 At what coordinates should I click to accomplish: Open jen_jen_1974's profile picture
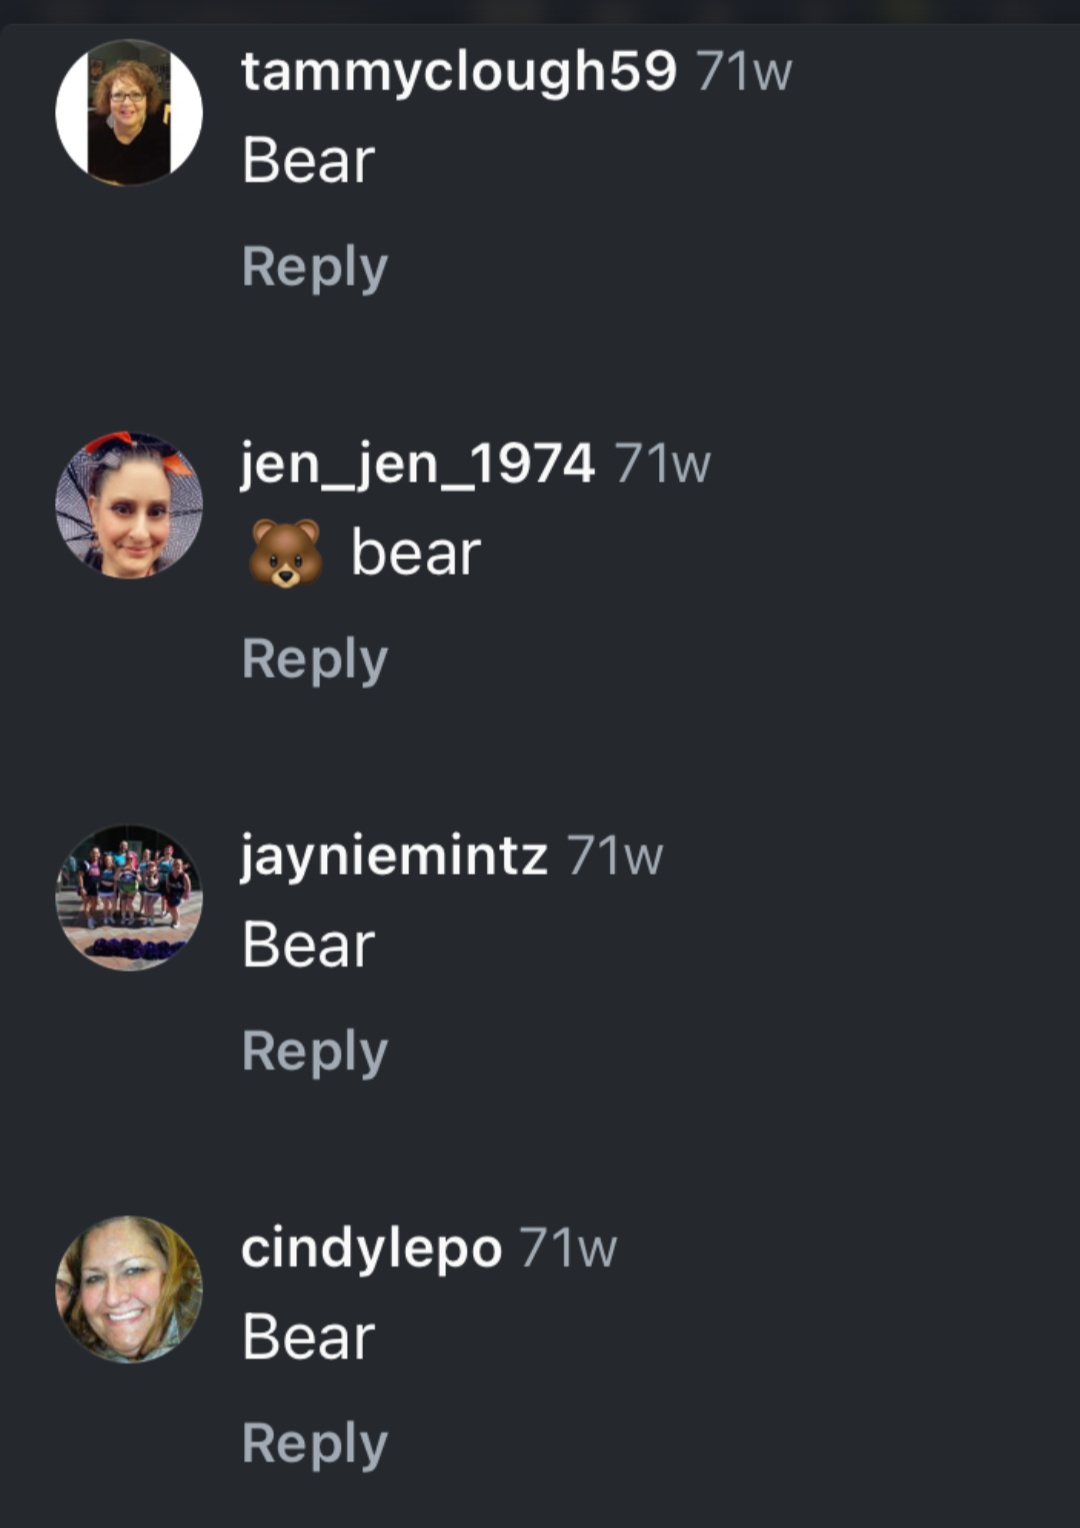129,505
